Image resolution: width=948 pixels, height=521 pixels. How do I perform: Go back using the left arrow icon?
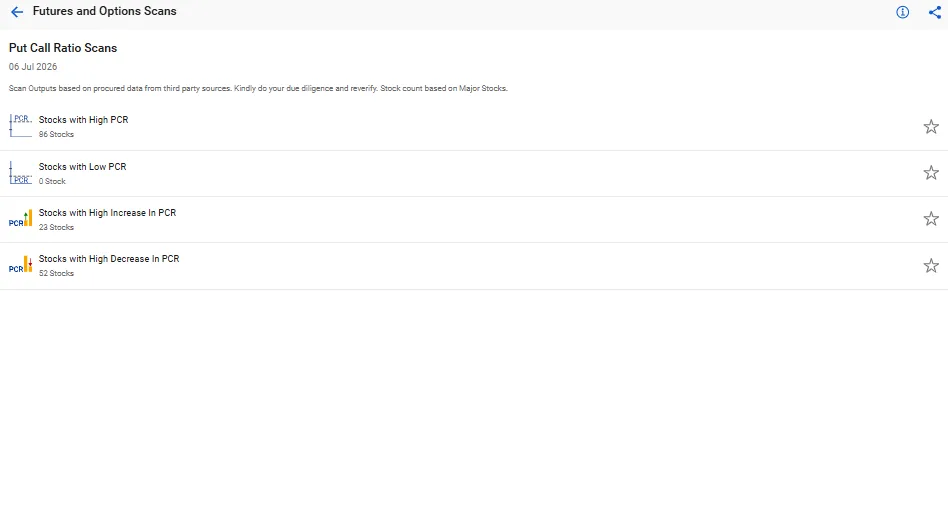[17, 11]
